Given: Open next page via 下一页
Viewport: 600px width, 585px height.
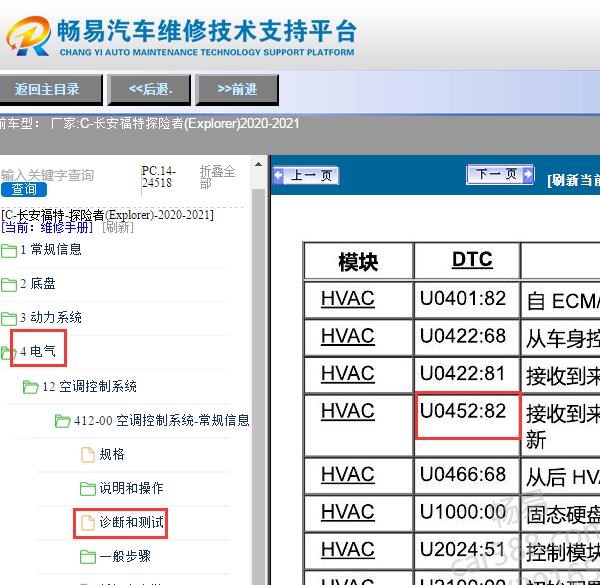Looking at the screenshot, I should pyautogui.click(x=500, y=174).
